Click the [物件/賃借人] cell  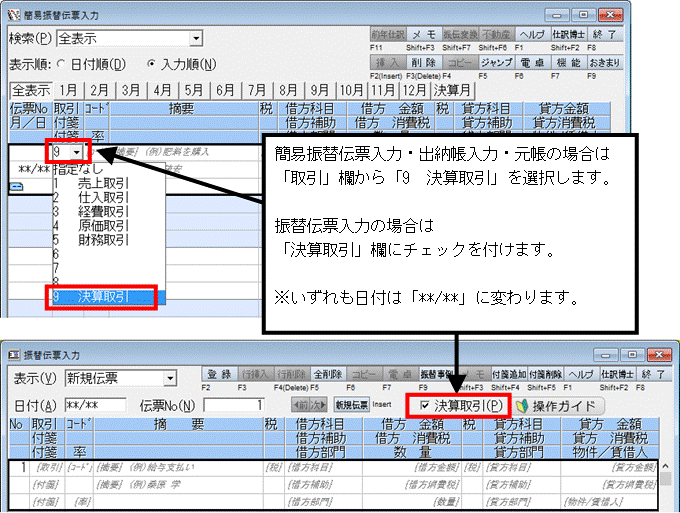(609, 502)
